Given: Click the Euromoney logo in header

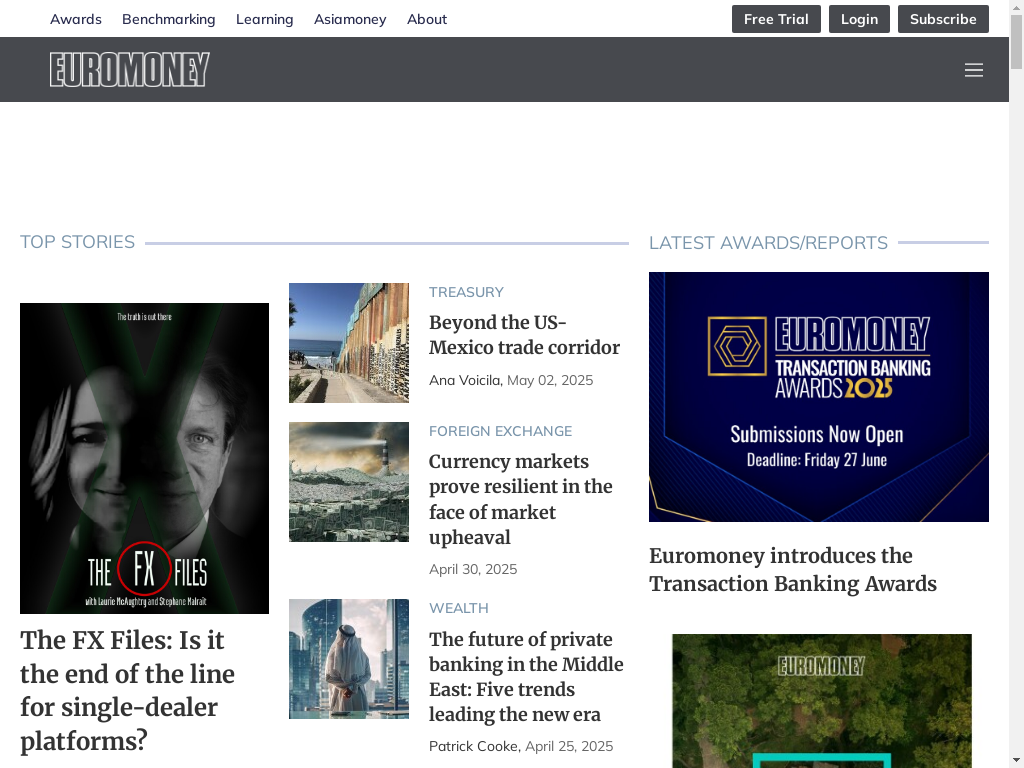Looking at the screenshot, I should click(129, 69).
